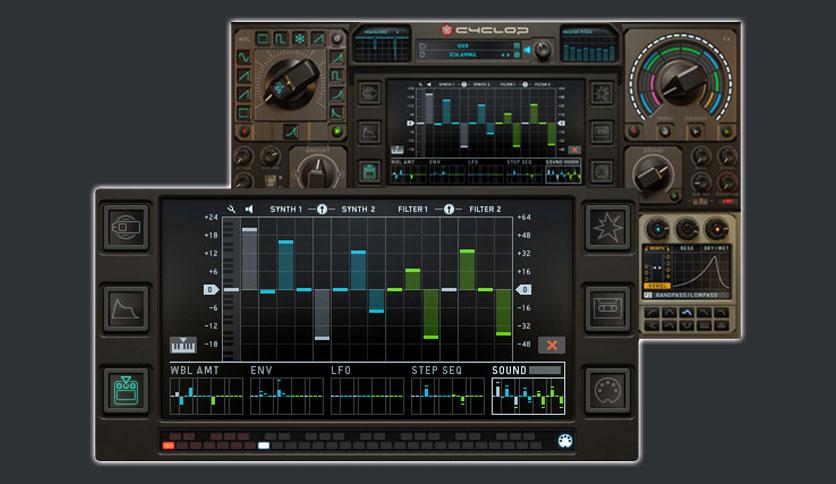Switch to the WBL AMT tab

pyautogui.click(x=206, y=389)
